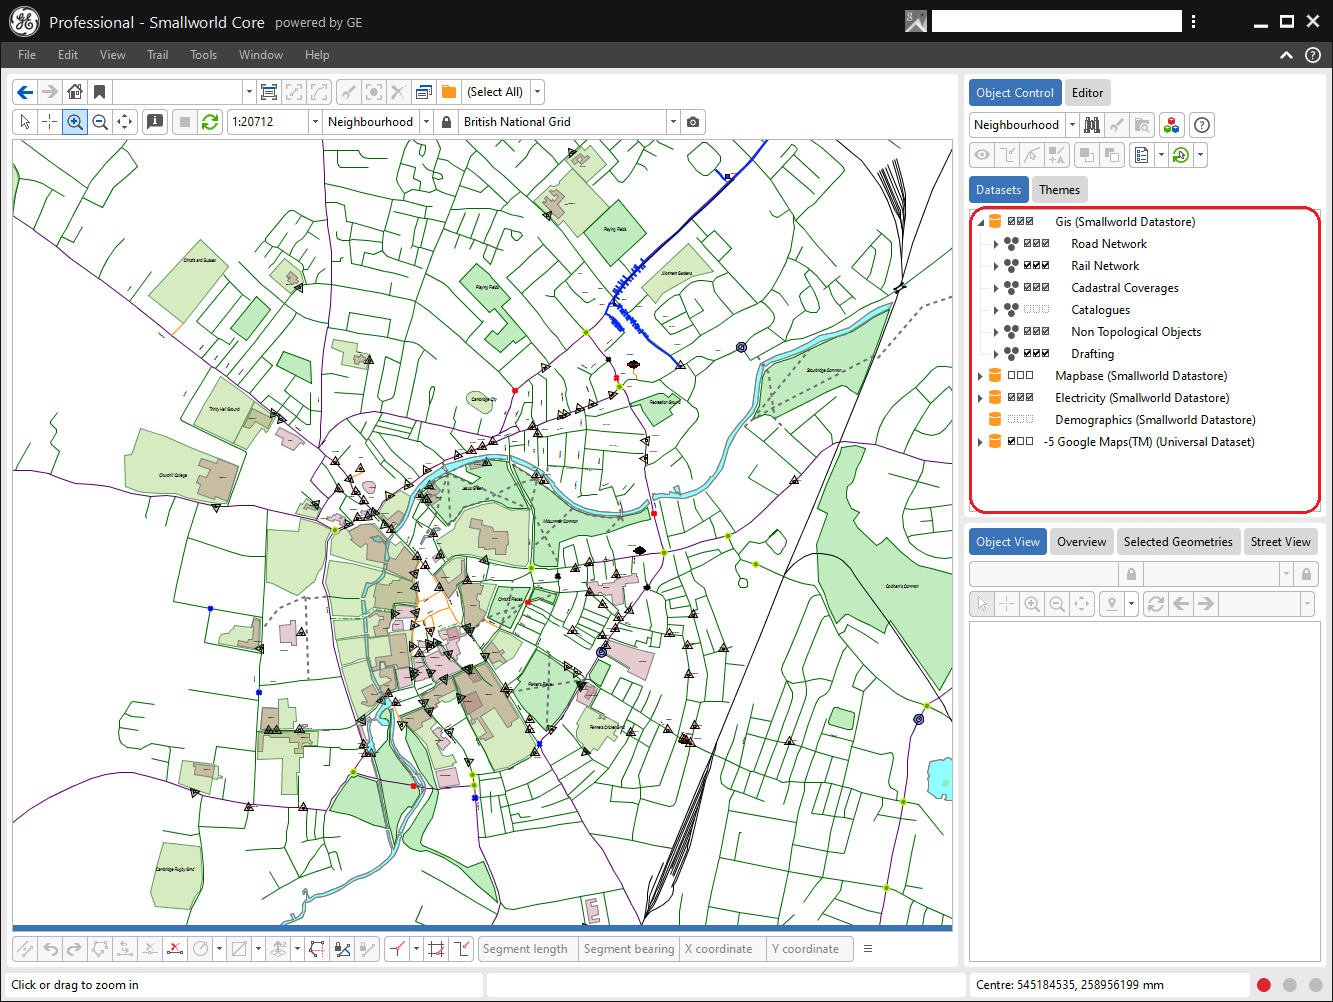The image size is (1333, 1002).
Task: Go back to the previous map view
Action: [x=25, y=92]
